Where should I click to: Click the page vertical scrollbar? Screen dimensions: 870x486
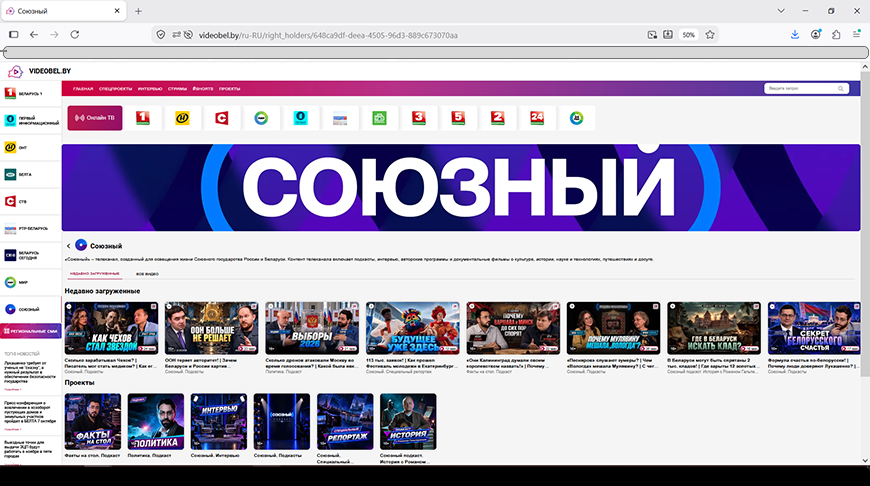click(x=865, y=222)
